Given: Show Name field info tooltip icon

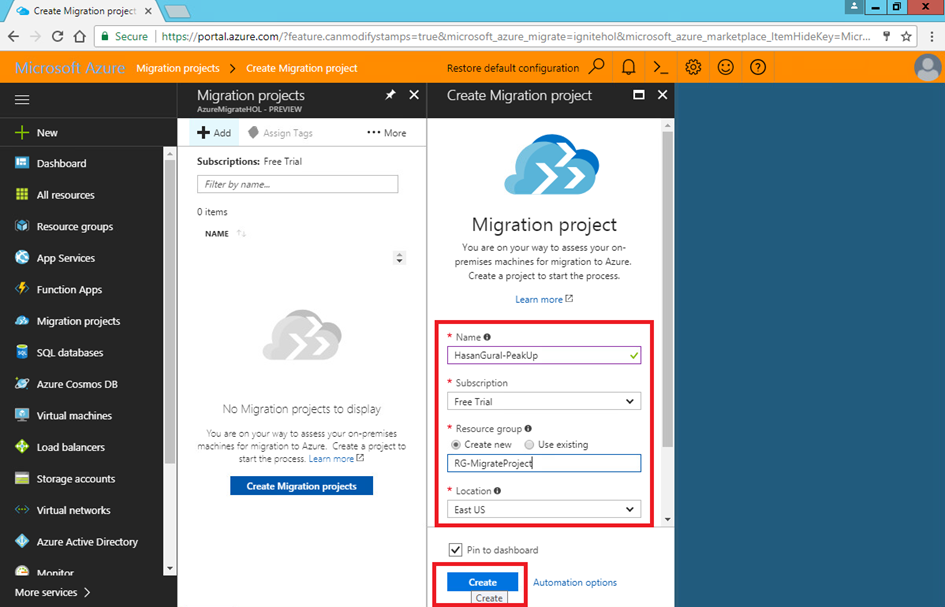Looking at the screenshot, I should [487, 337].
